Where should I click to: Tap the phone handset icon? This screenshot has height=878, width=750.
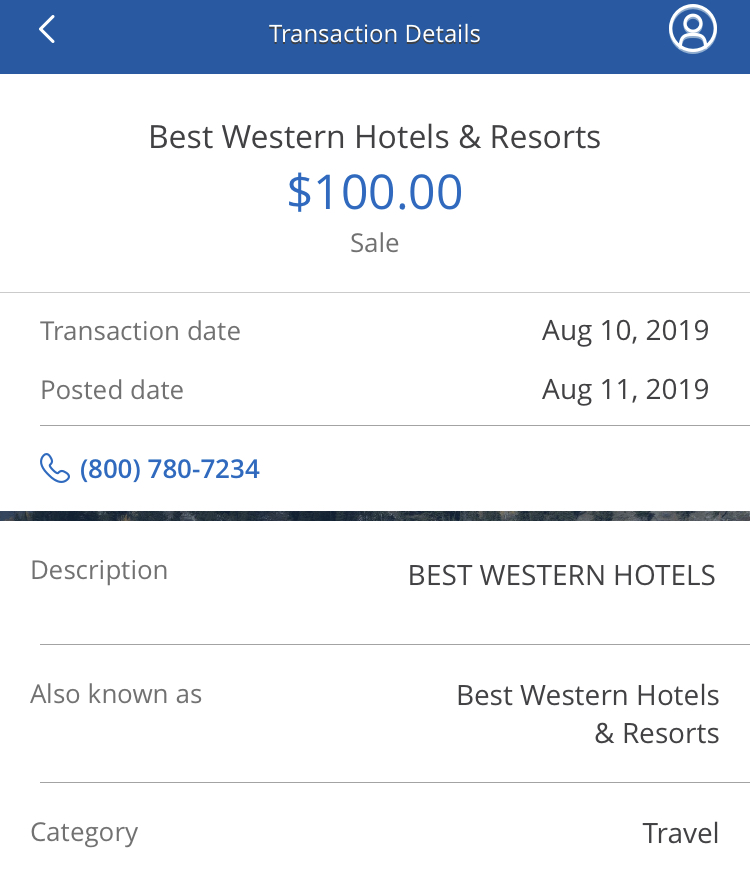(x=51, y=467)
